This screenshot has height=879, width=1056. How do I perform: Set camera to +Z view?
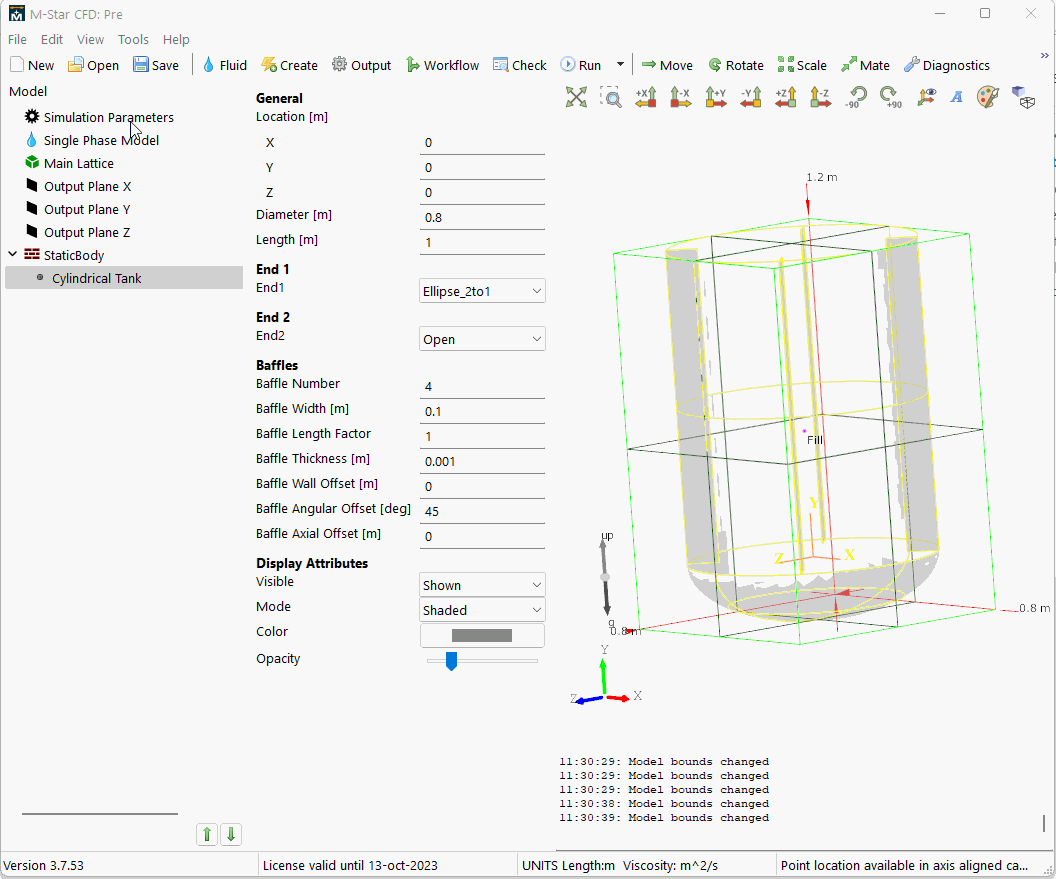(x=786, y=97)
